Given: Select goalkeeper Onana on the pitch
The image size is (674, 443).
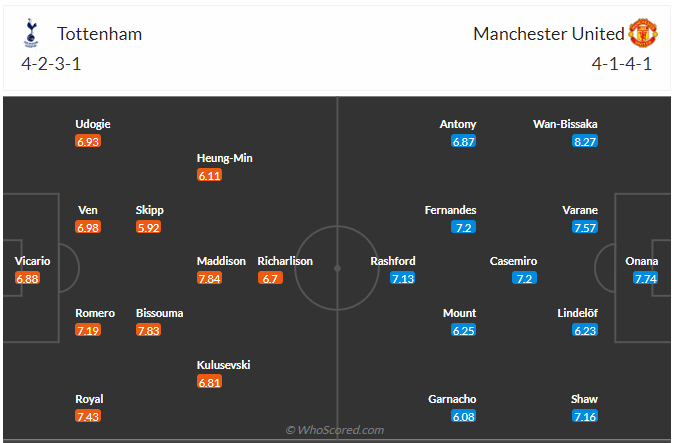Looking at the screenshot, I should [642, 261].
